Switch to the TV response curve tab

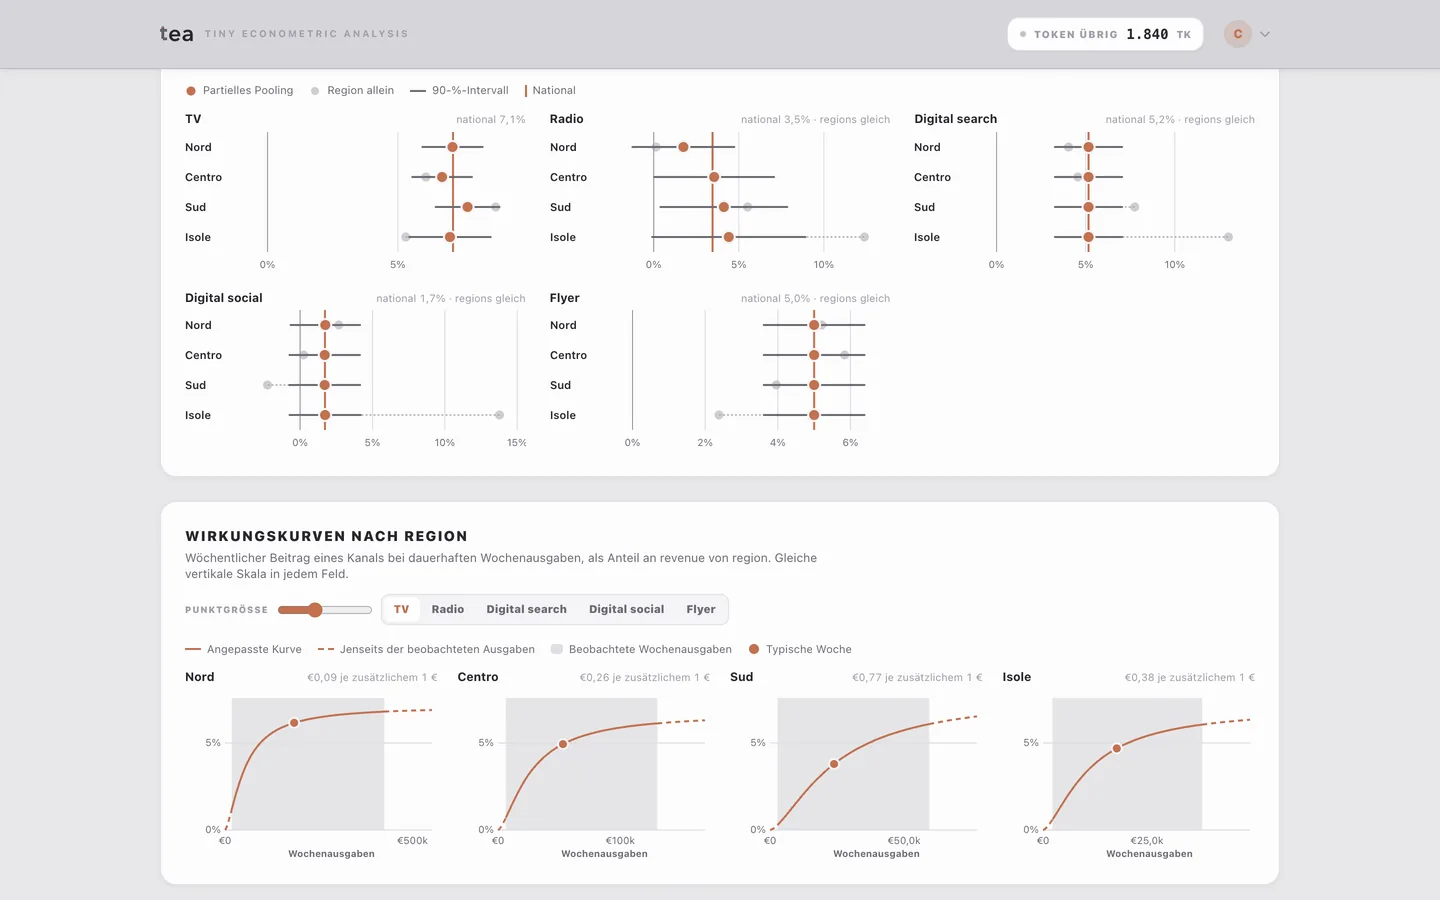click(x=401, y=609)
